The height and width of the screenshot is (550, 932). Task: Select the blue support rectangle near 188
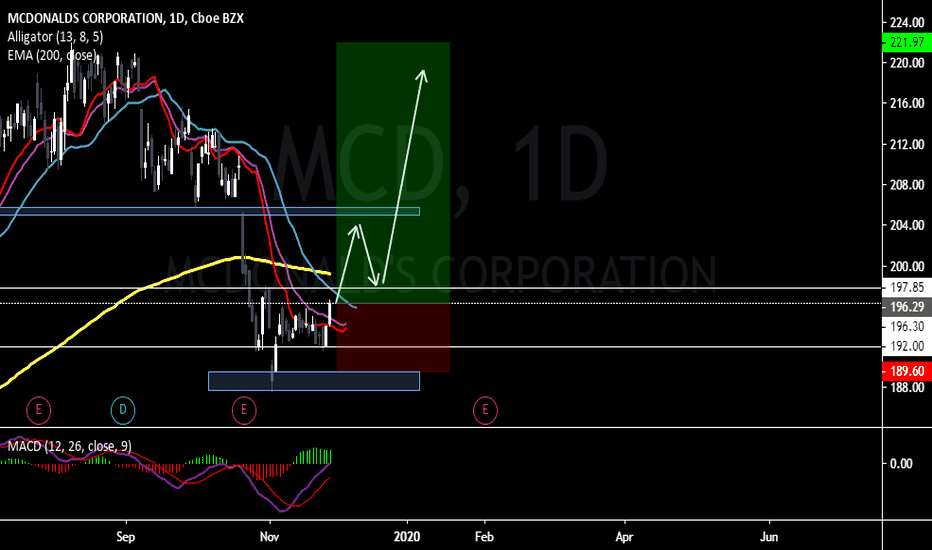(x=314, y=381)
